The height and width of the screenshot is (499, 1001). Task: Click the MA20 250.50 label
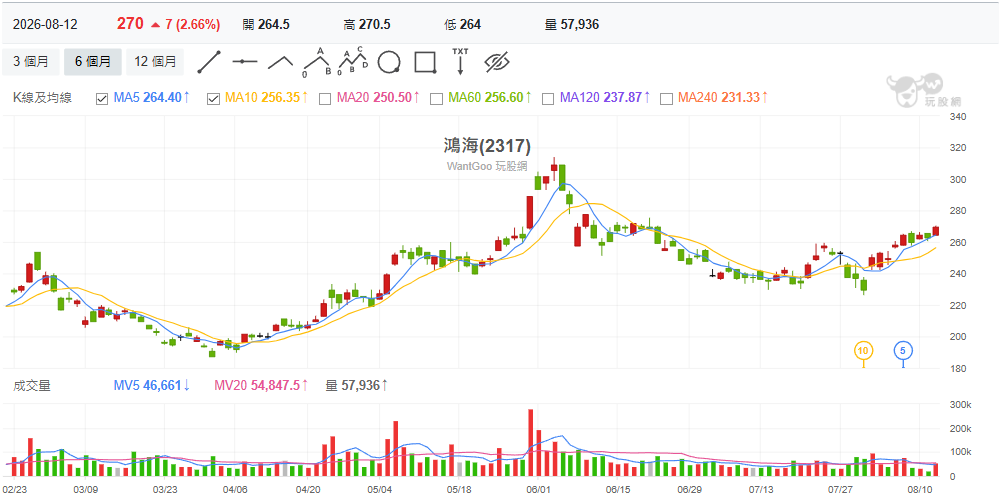tap(378, 98)
